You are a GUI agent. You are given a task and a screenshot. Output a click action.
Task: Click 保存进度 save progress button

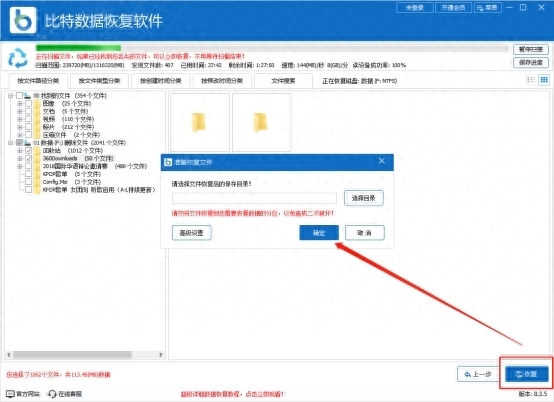[531, 63]
